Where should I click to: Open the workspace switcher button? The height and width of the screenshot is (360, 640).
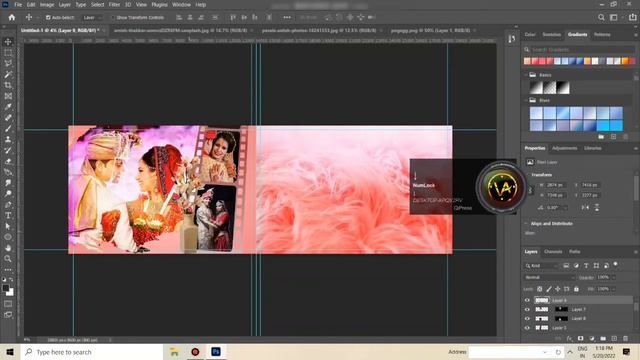pos(613,18)
